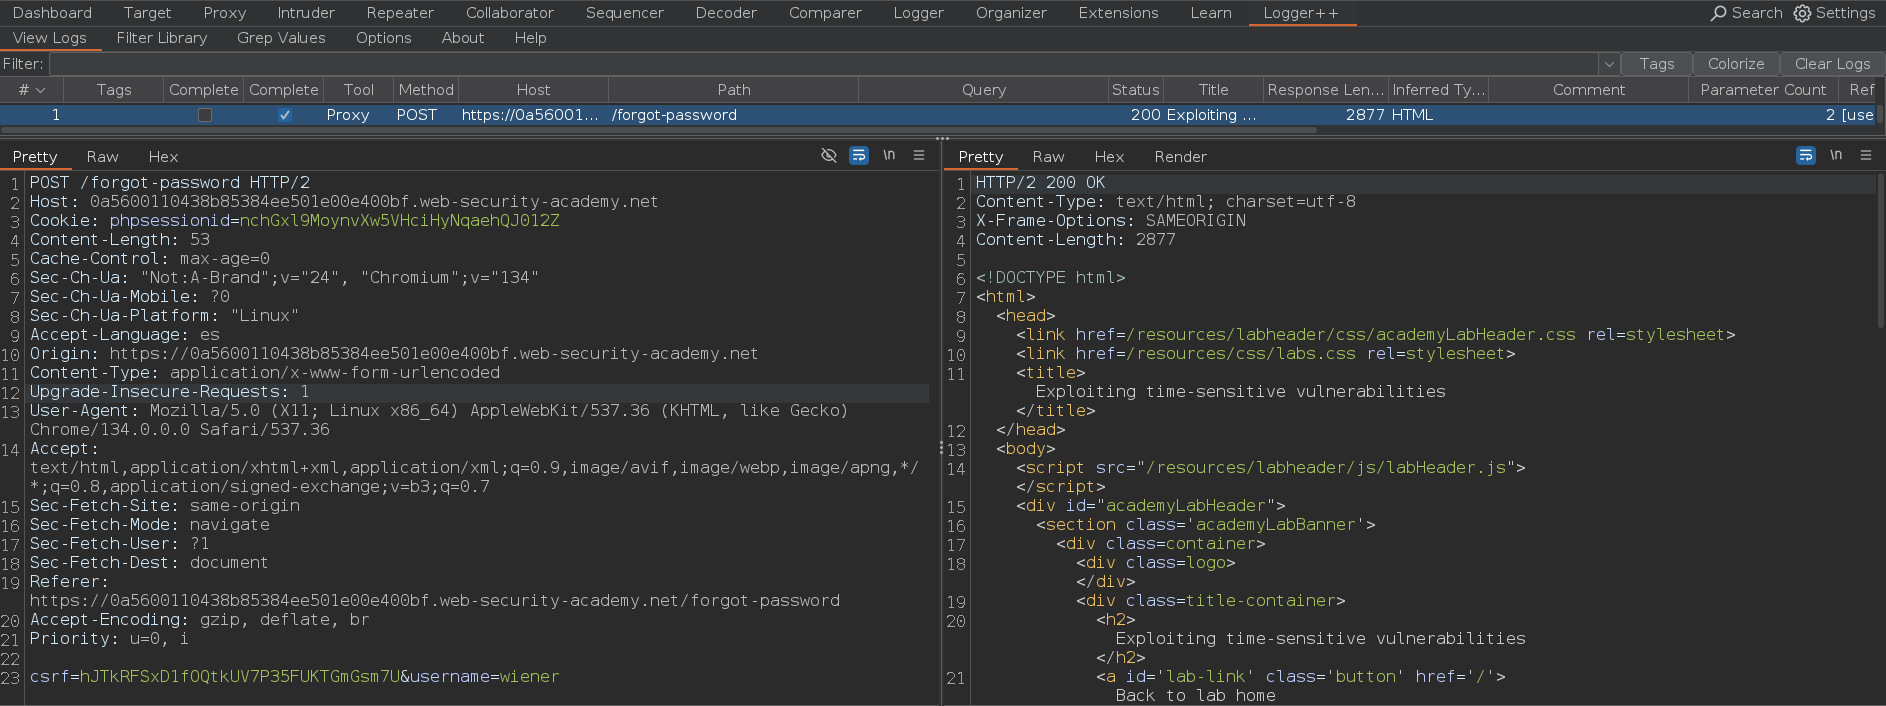This screenshot has width=1886, height=706.
Task: Open the Logger tab
Action: click(918, 13)
